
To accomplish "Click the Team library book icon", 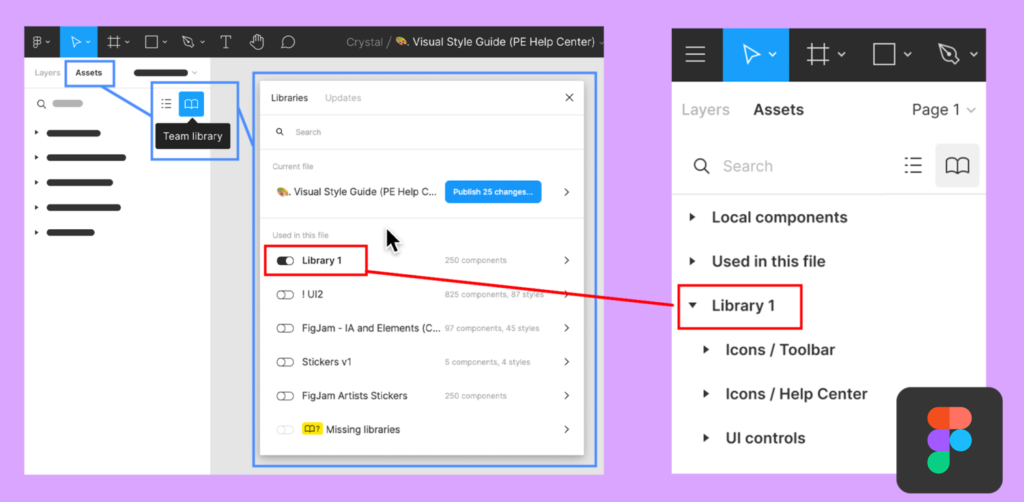I will coord(191,104).
